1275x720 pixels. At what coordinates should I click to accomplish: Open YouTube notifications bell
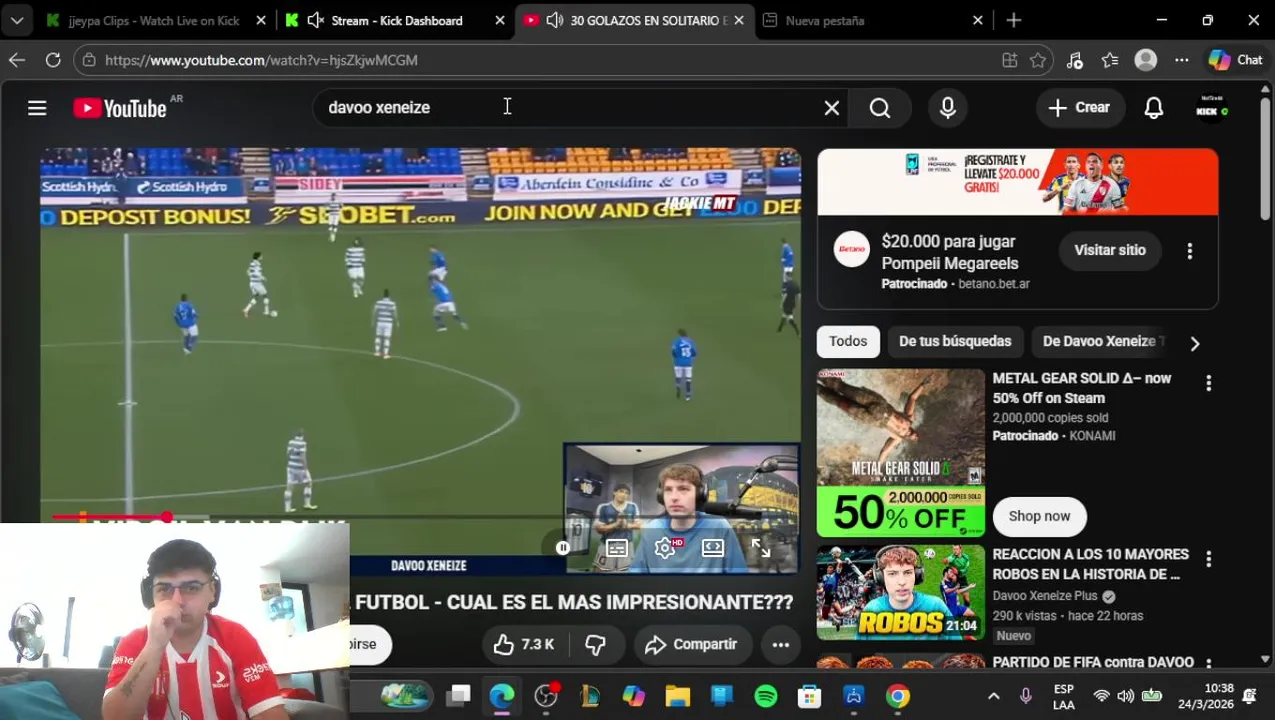(1153, 107)
